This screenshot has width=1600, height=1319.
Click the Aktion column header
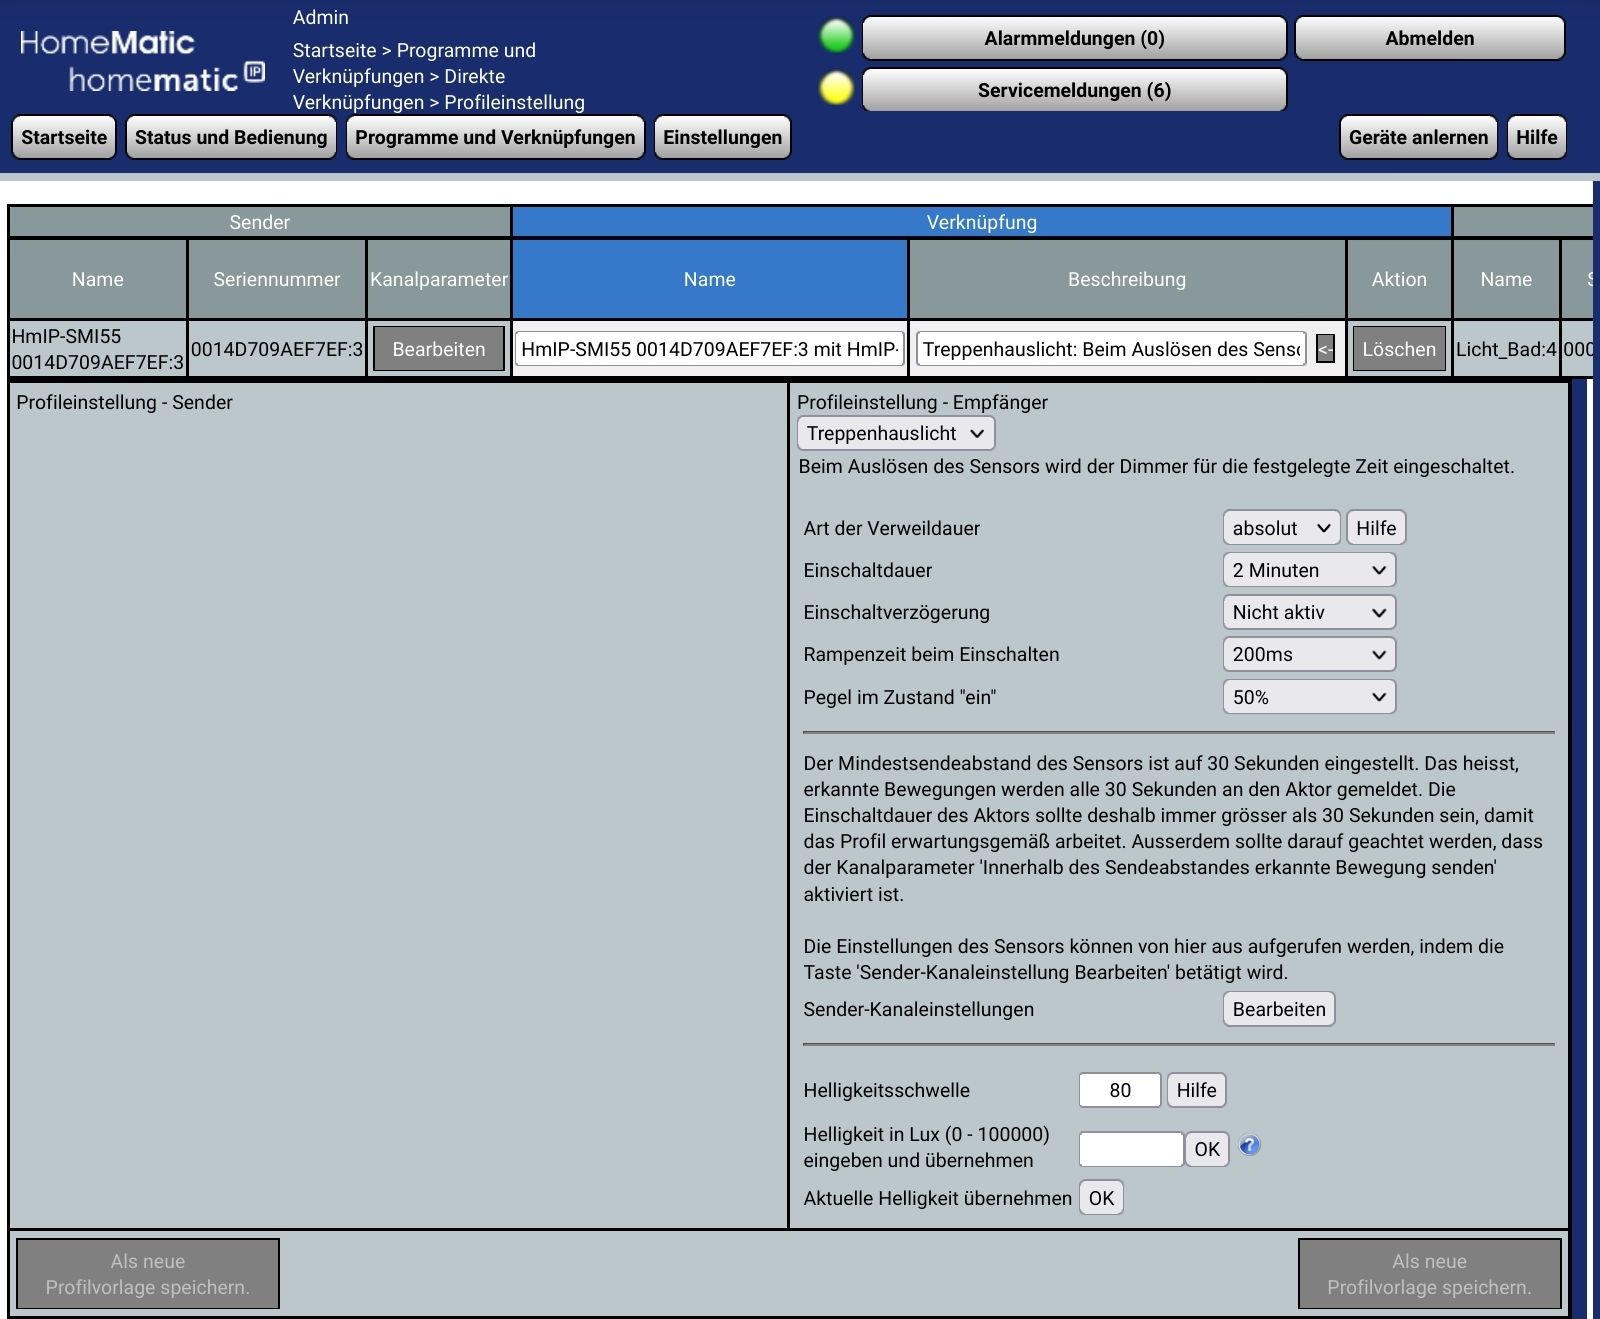1399,279
